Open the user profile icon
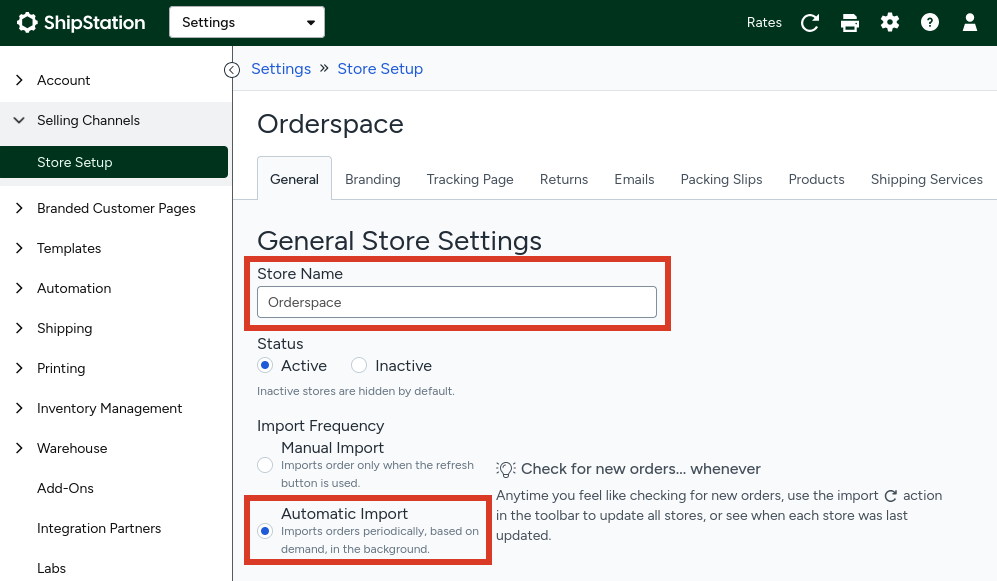Image resolution: width=997 pixels, height=581 pixels. (970, 23)
